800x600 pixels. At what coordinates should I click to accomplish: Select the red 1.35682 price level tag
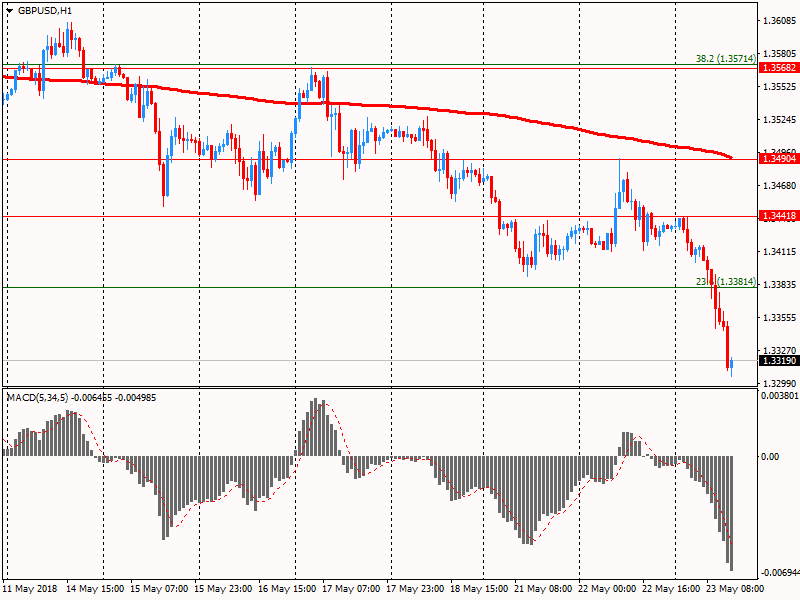778,67
